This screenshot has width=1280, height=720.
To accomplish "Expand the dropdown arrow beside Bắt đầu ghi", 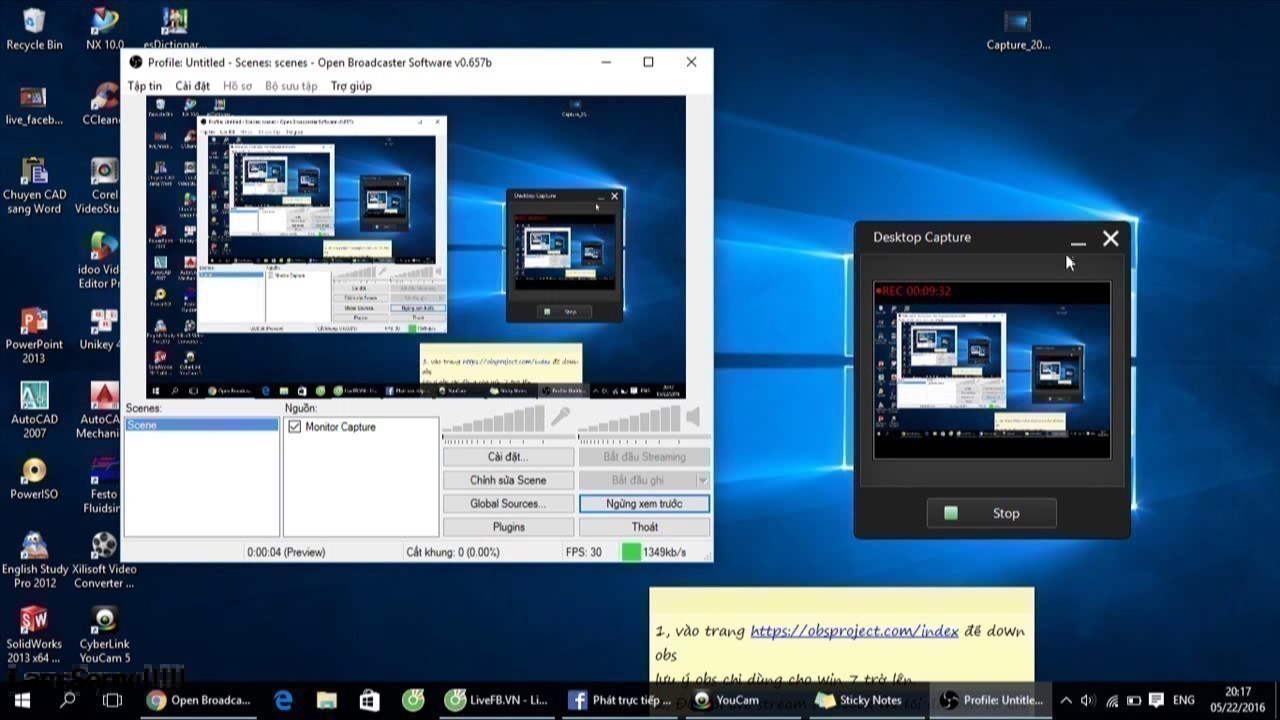I will point(703,481).
